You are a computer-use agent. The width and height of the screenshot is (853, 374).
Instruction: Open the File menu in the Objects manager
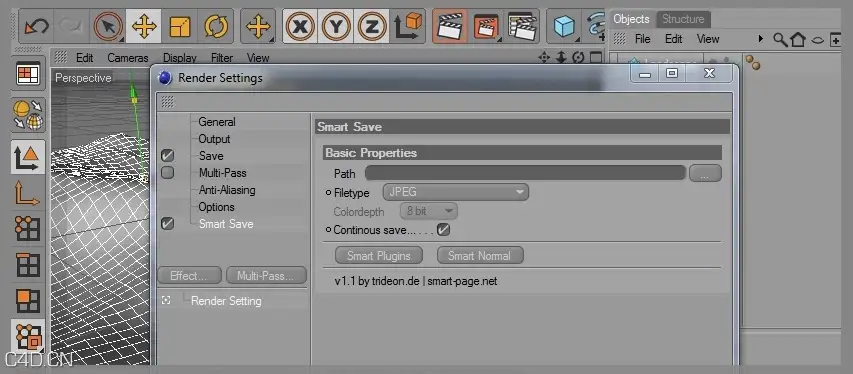pos(642,39)
